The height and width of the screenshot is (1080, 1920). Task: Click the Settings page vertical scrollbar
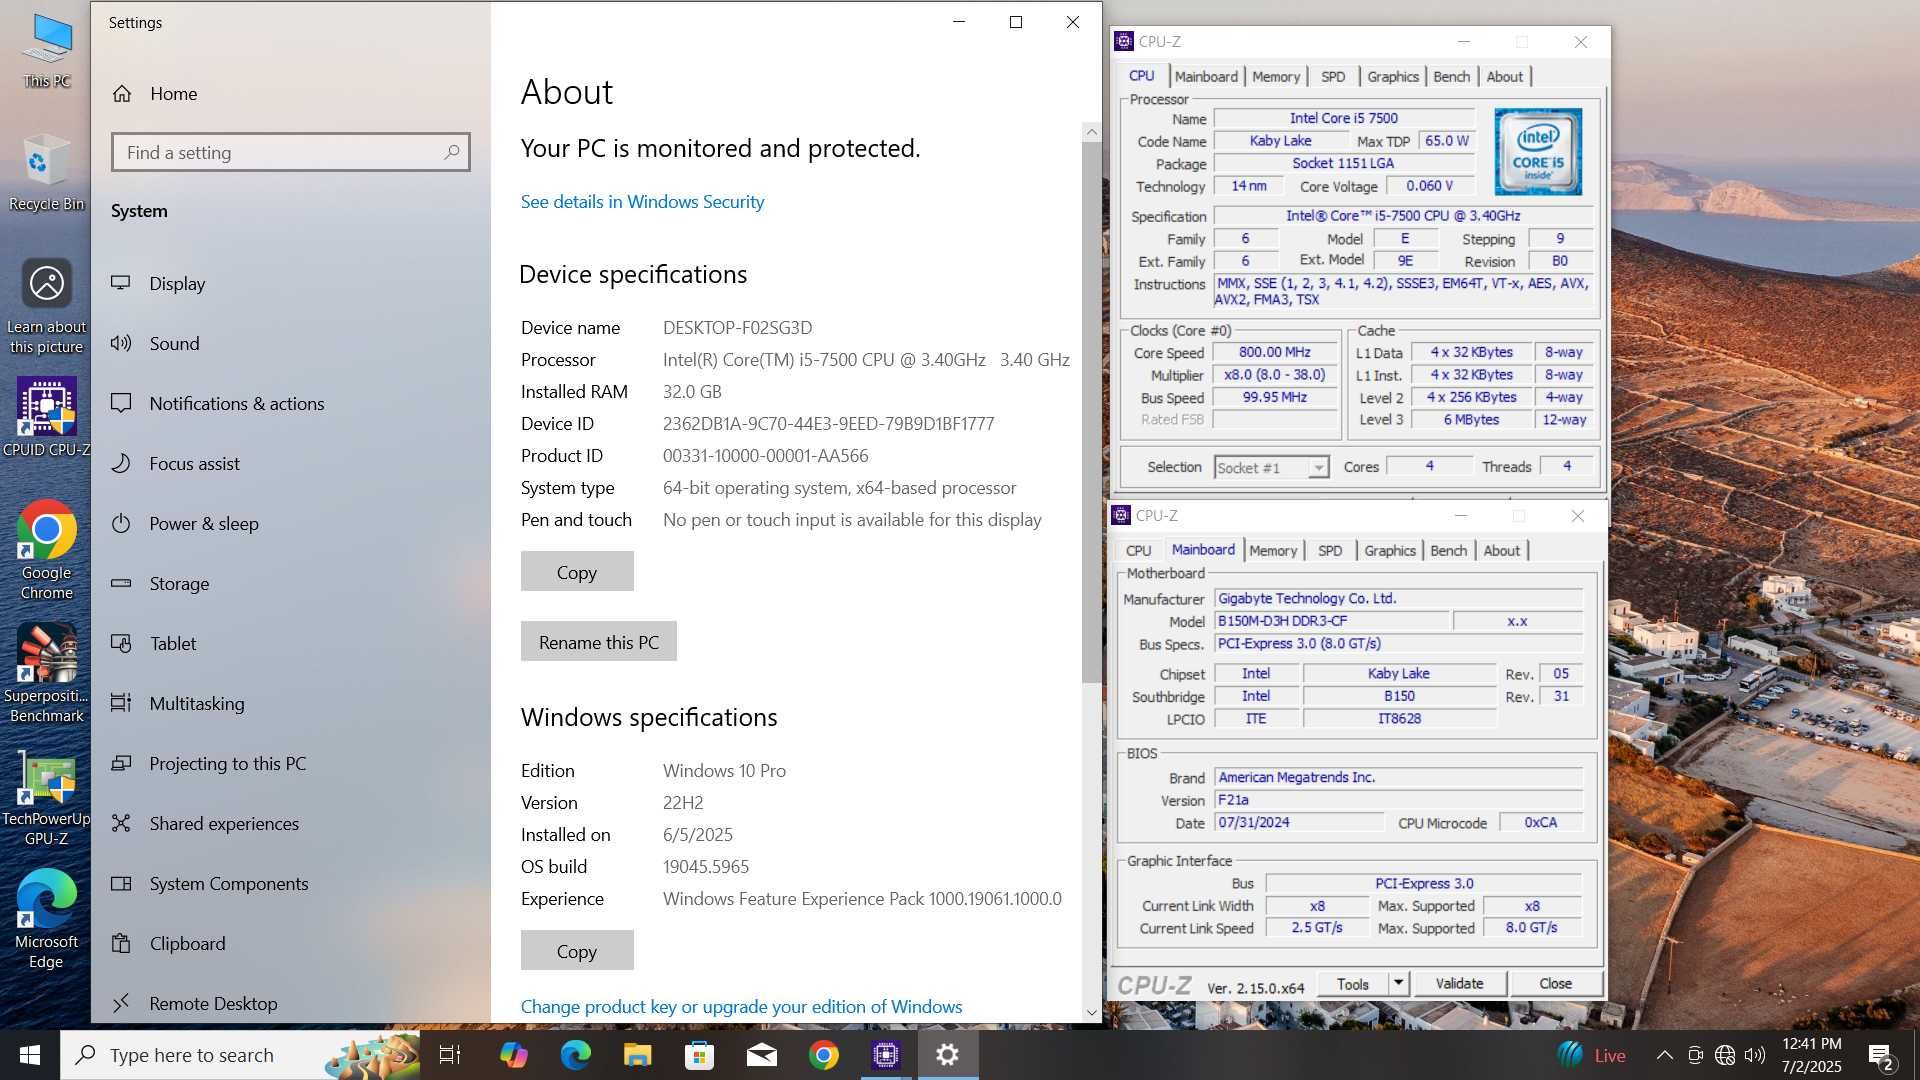1091,412
